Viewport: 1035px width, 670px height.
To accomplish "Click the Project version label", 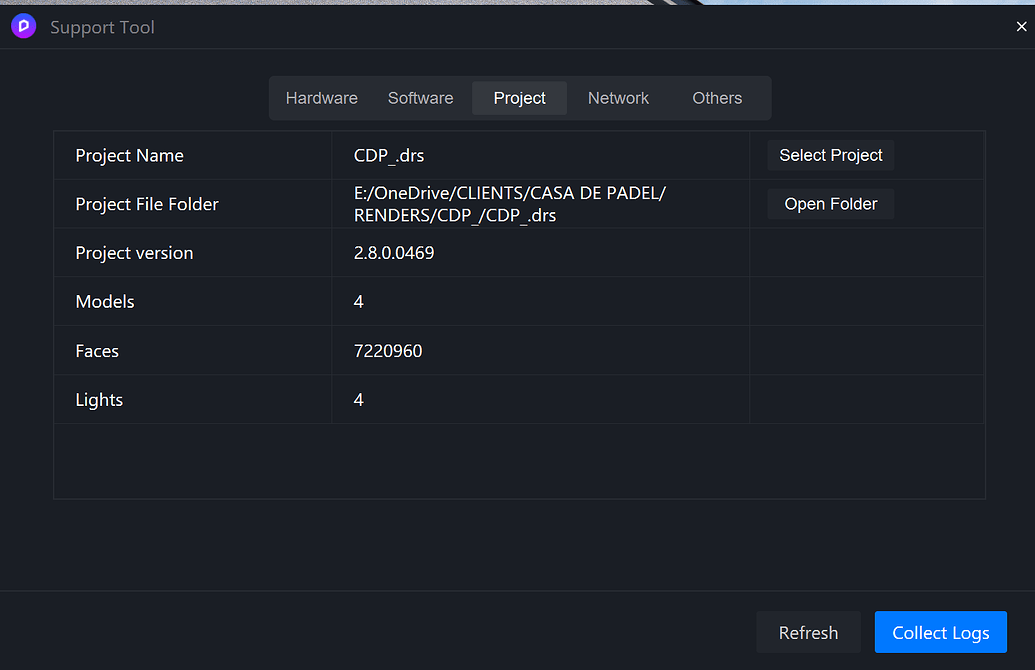I will [x=135, y=253].
